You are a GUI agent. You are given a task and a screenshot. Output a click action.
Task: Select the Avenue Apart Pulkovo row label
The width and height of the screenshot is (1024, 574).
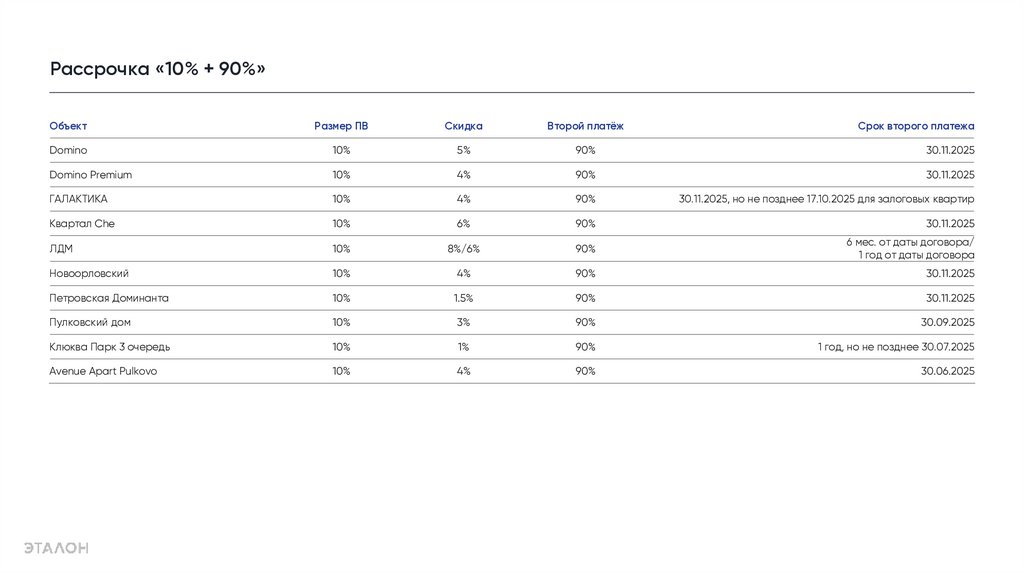tap(103, 371)
